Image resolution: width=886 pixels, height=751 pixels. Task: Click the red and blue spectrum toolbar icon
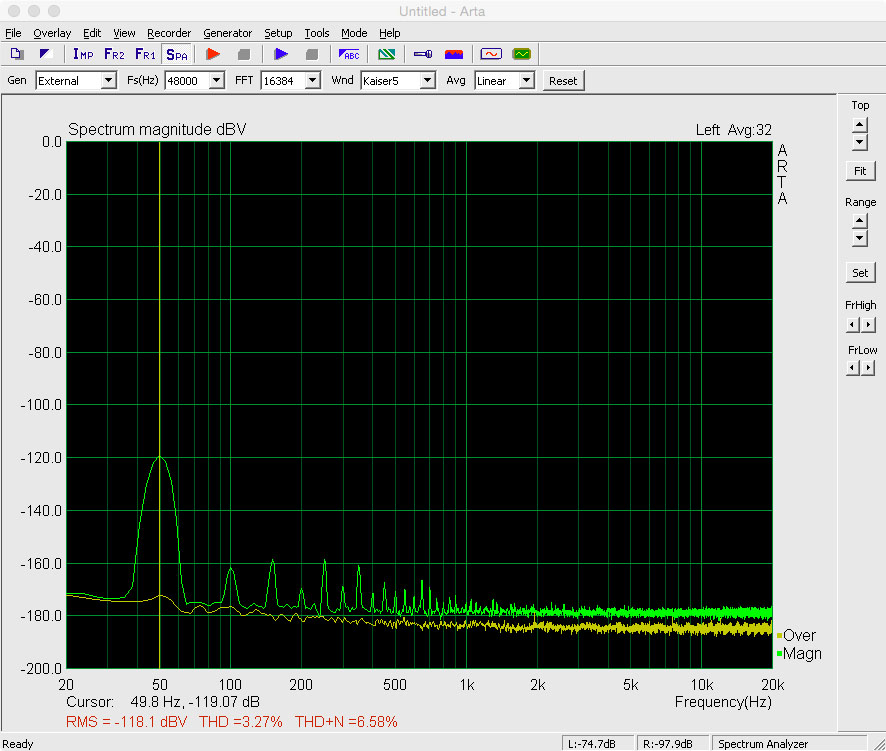[454, 54]
